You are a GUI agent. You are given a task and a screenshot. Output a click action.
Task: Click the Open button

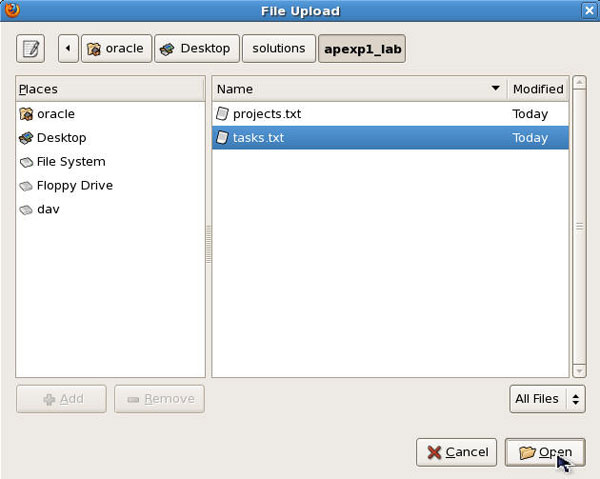[x=545, y=452]
